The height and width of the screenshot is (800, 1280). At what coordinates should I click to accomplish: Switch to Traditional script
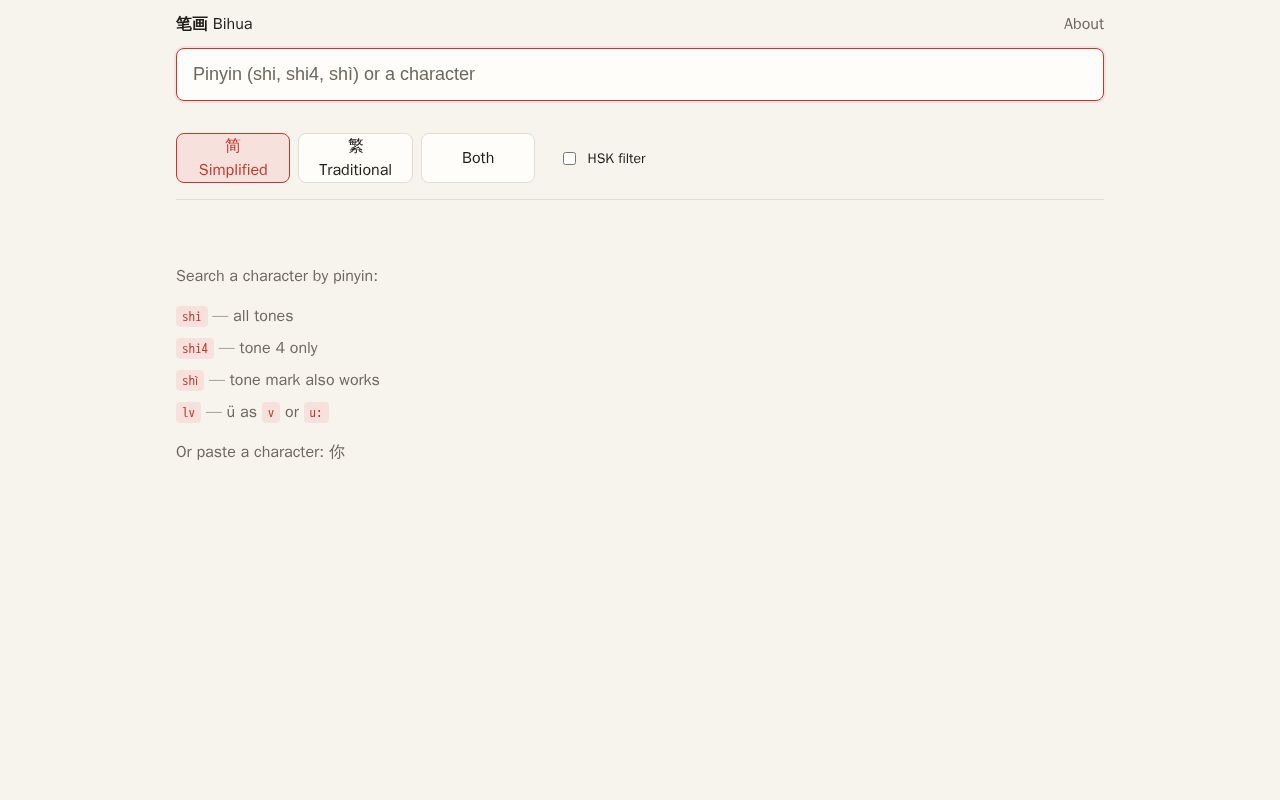tap(355, 158)
